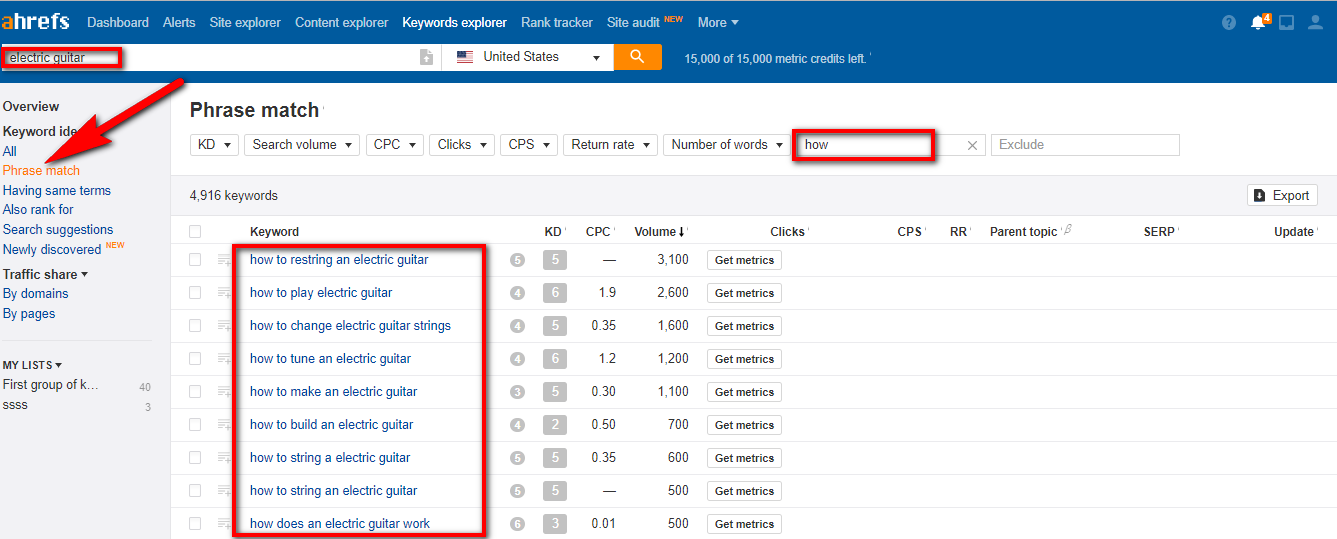Click KD badge for 'how to play electric guitar'

pos(555,293)
